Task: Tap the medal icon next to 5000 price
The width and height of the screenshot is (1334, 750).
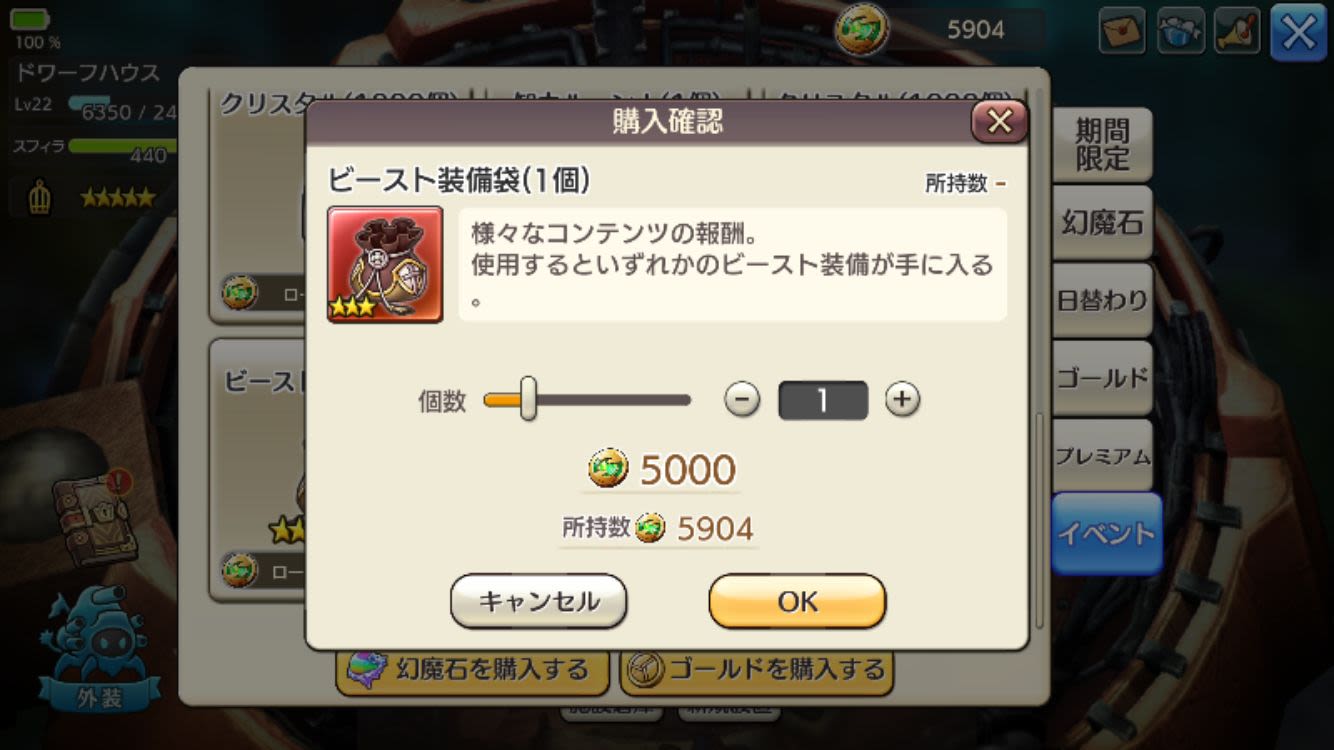Action: (608, 468)
